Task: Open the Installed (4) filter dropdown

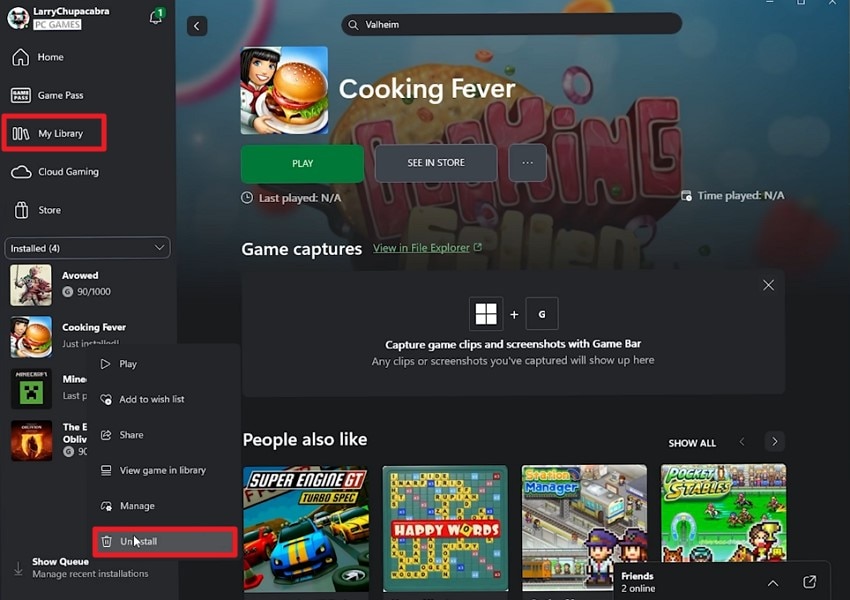Action: coord(87,247)
